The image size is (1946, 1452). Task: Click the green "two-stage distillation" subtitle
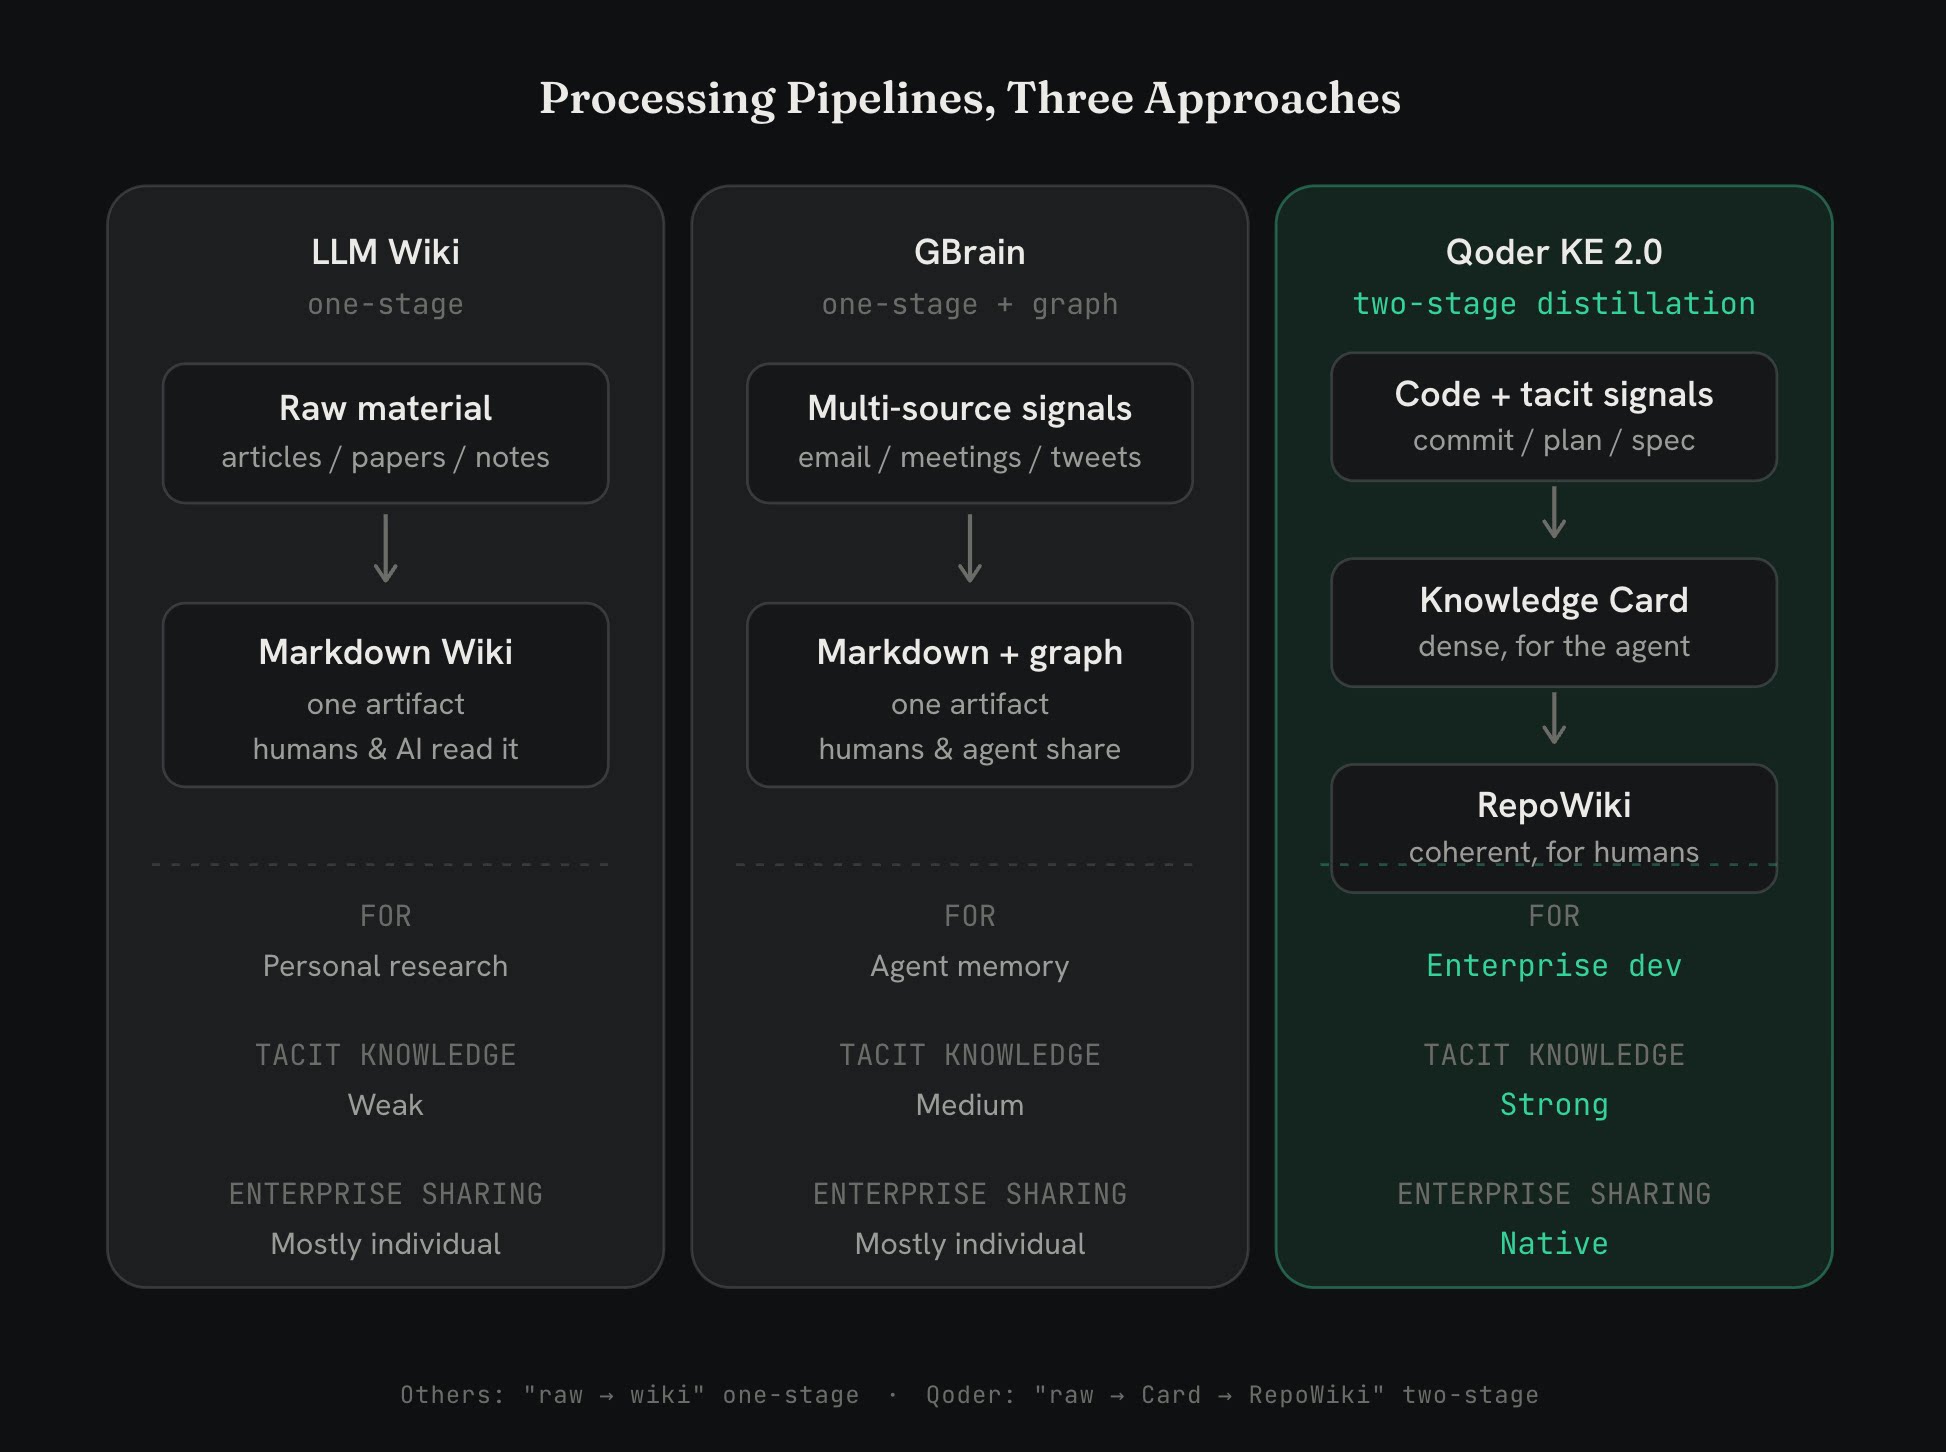(x=1554, y=304)
